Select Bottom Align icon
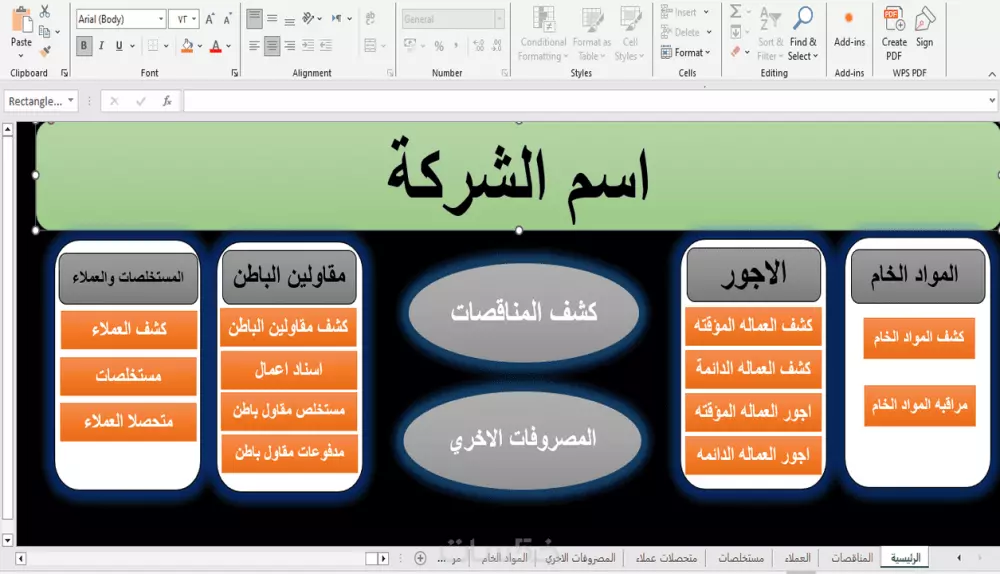 point(290,19)
